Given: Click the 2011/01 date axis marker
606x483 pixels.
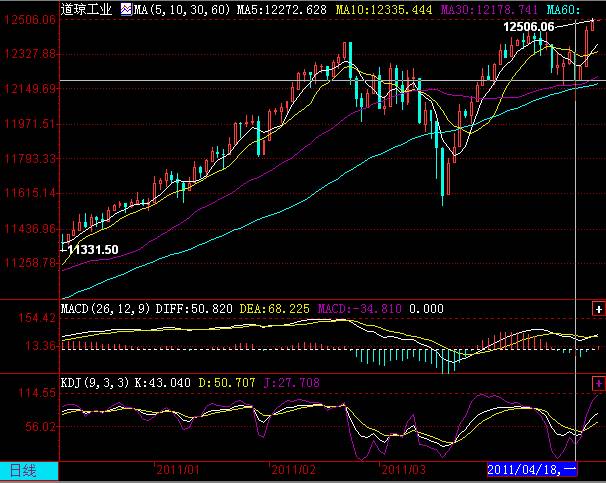Looking at the screenshot, I should click(178, 470).
